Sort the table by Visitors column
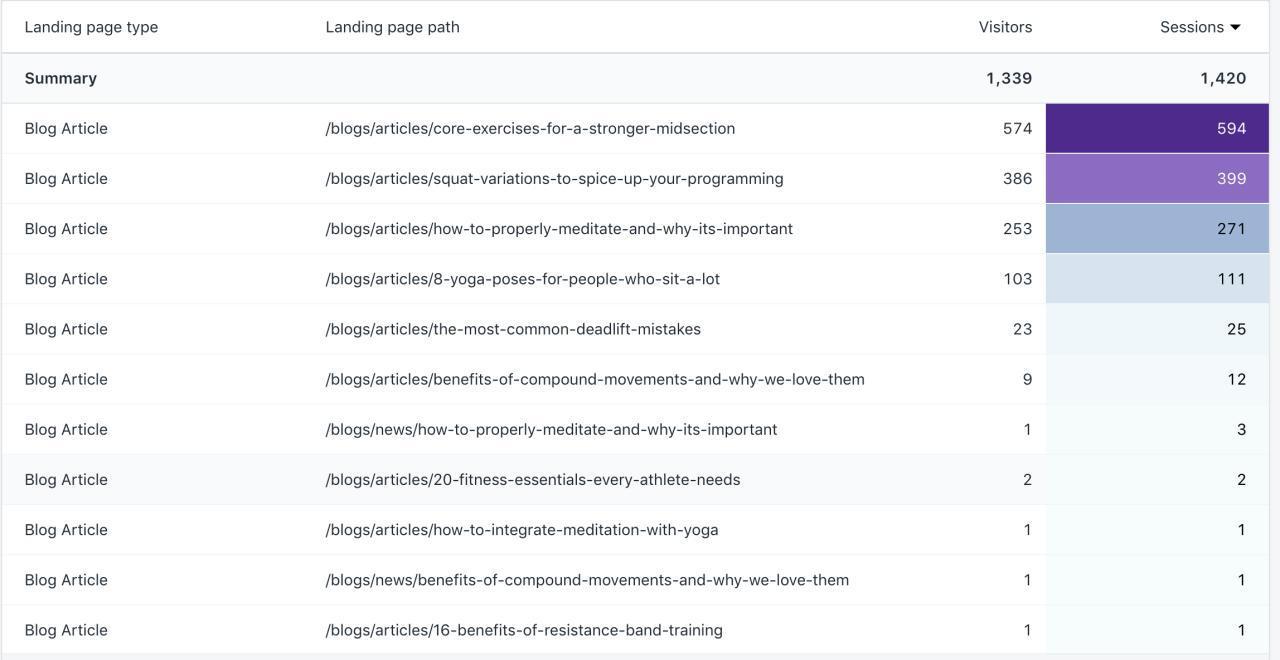 click(x=1004, y=27)
